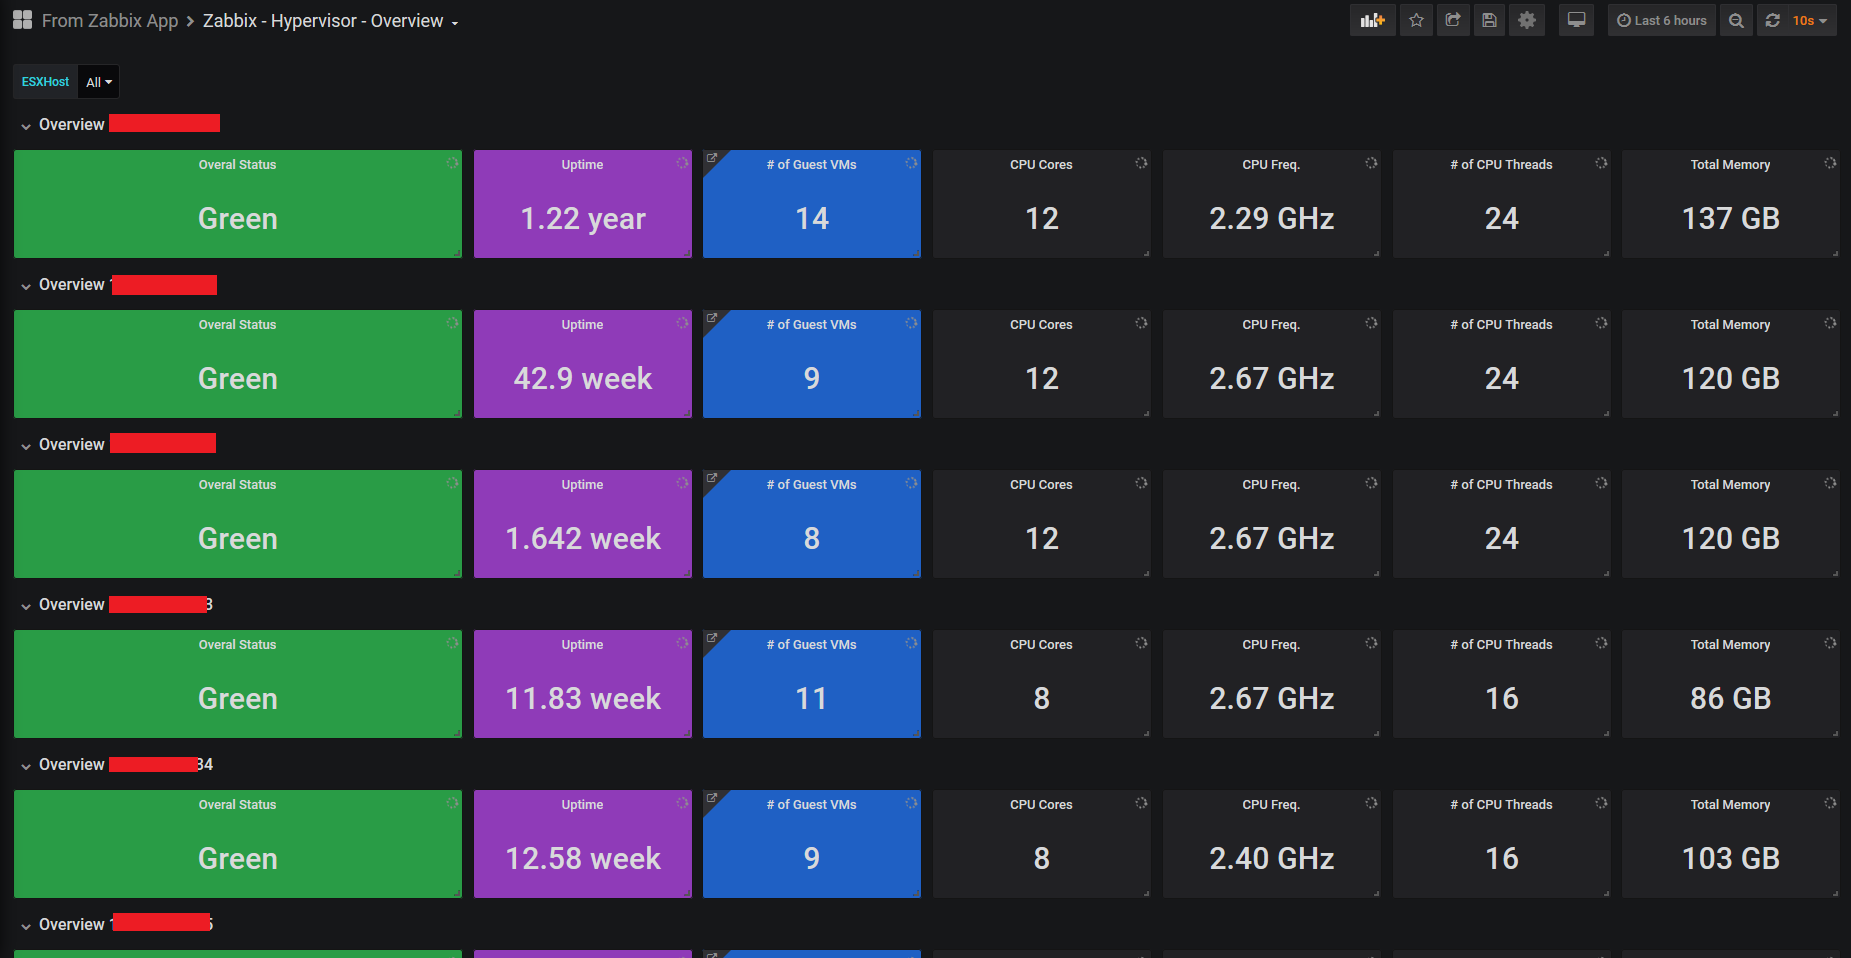Refresh the dashboard now

pos(1773,20)
